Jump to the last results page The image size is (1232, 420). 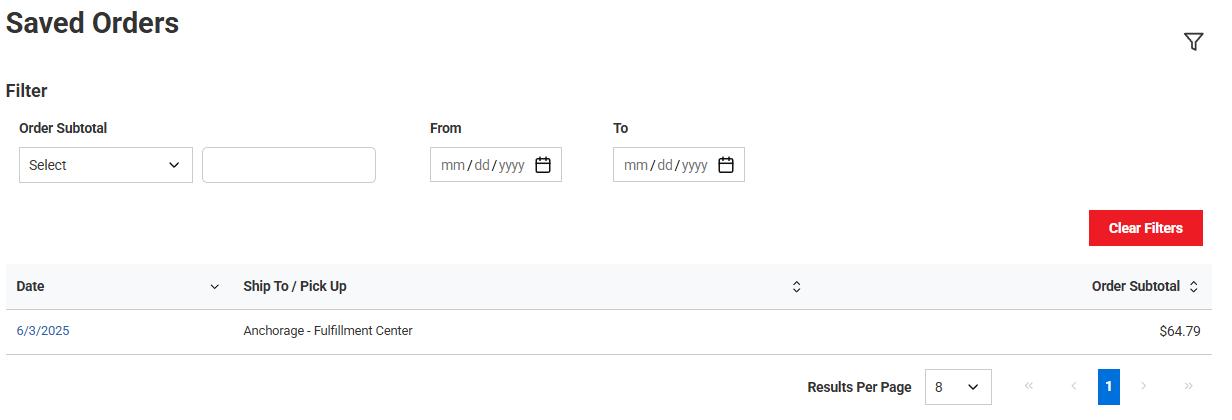[x=1188, y=386]
